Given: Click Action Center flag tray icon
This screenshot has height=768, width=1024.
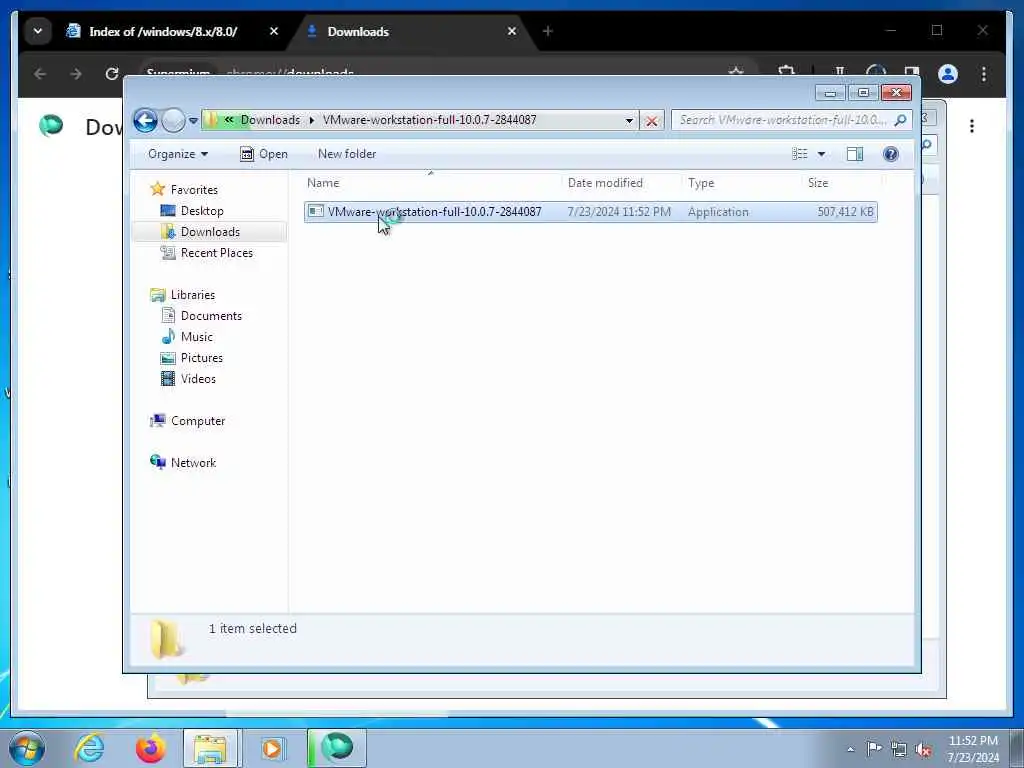Looking at the screenshot, I should tap(874, 749).
